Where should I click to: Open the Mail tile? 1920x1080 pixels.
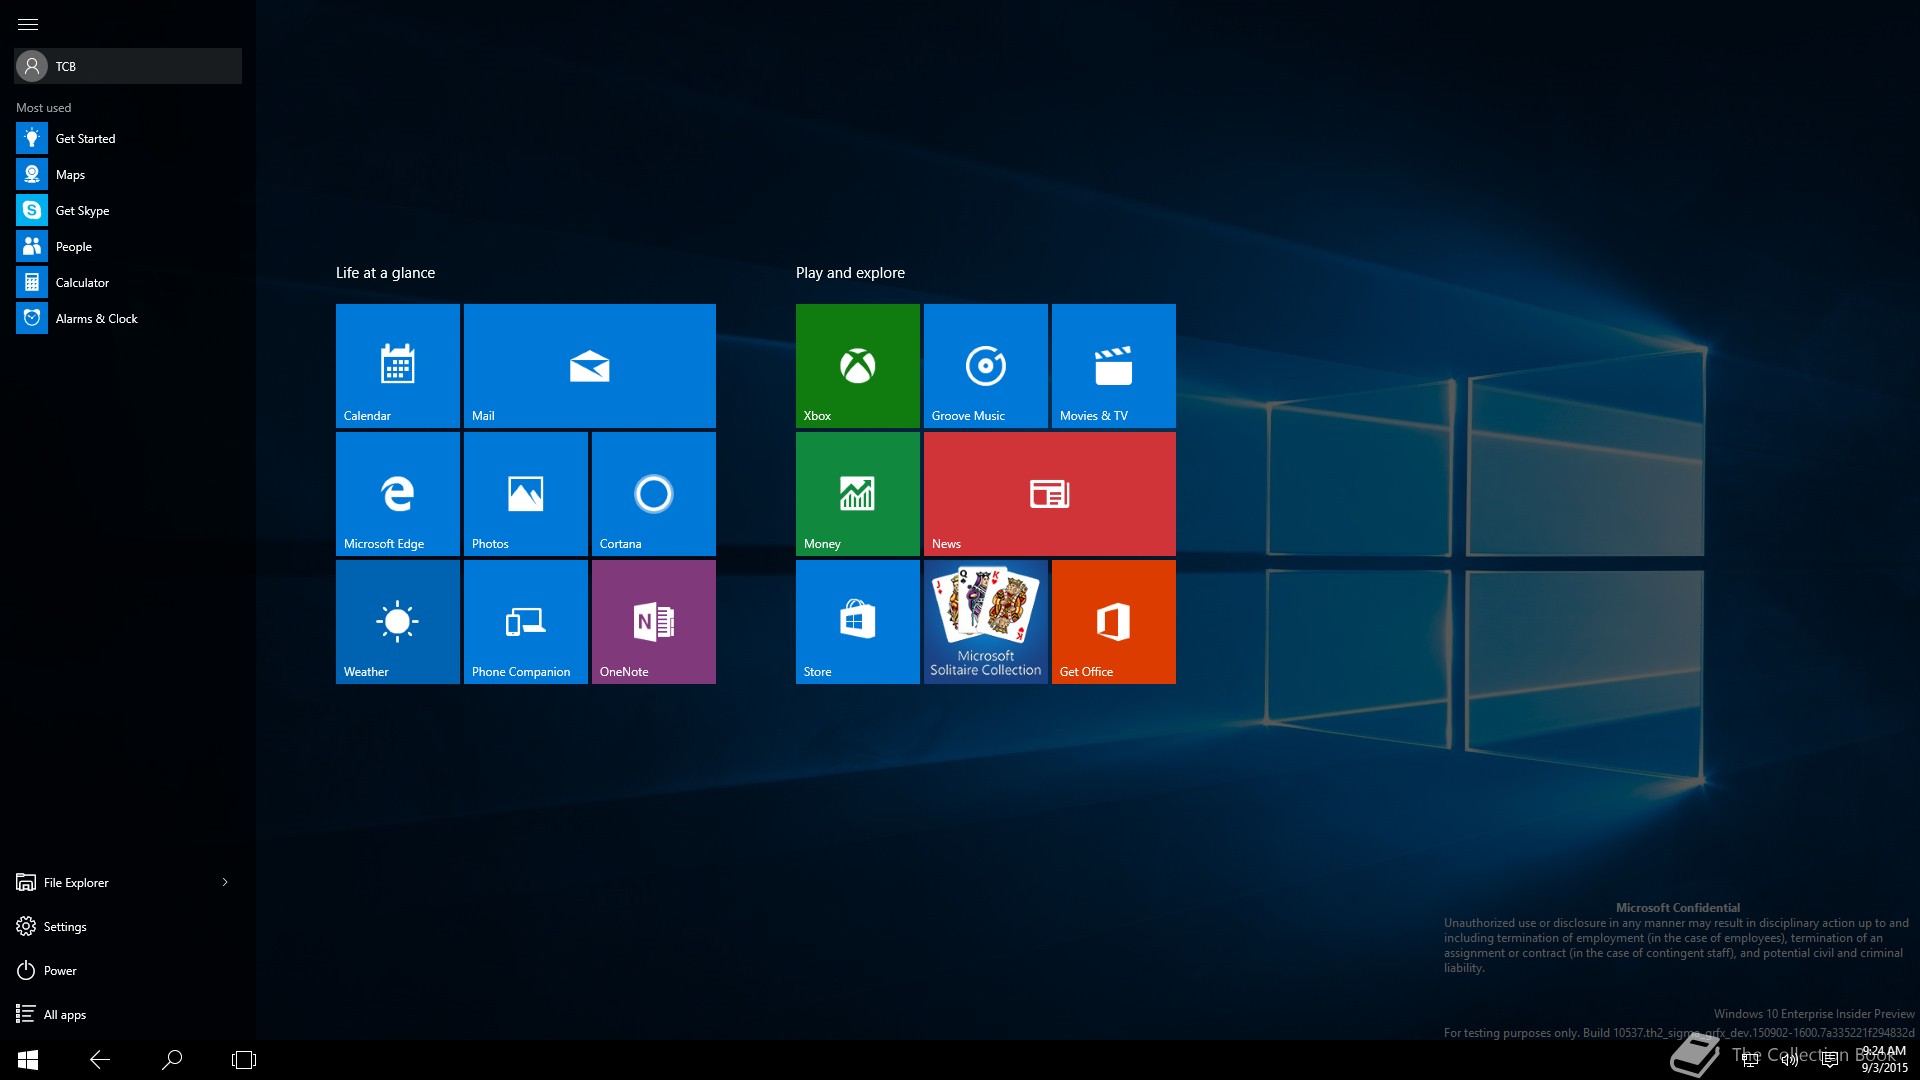tap(590, 366)
